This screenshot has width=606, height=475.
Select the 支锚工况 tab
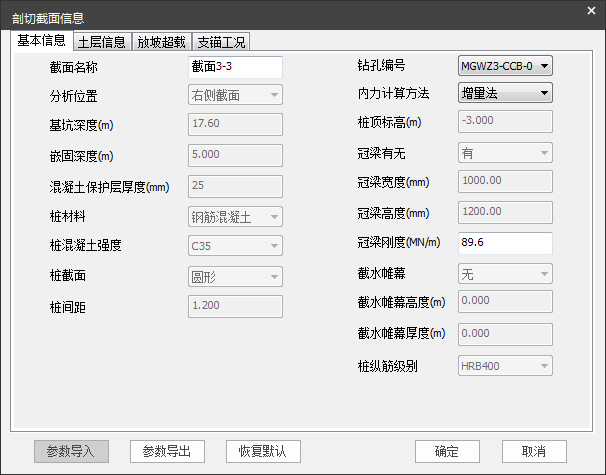pyautogui.click(x=221, y=42)
